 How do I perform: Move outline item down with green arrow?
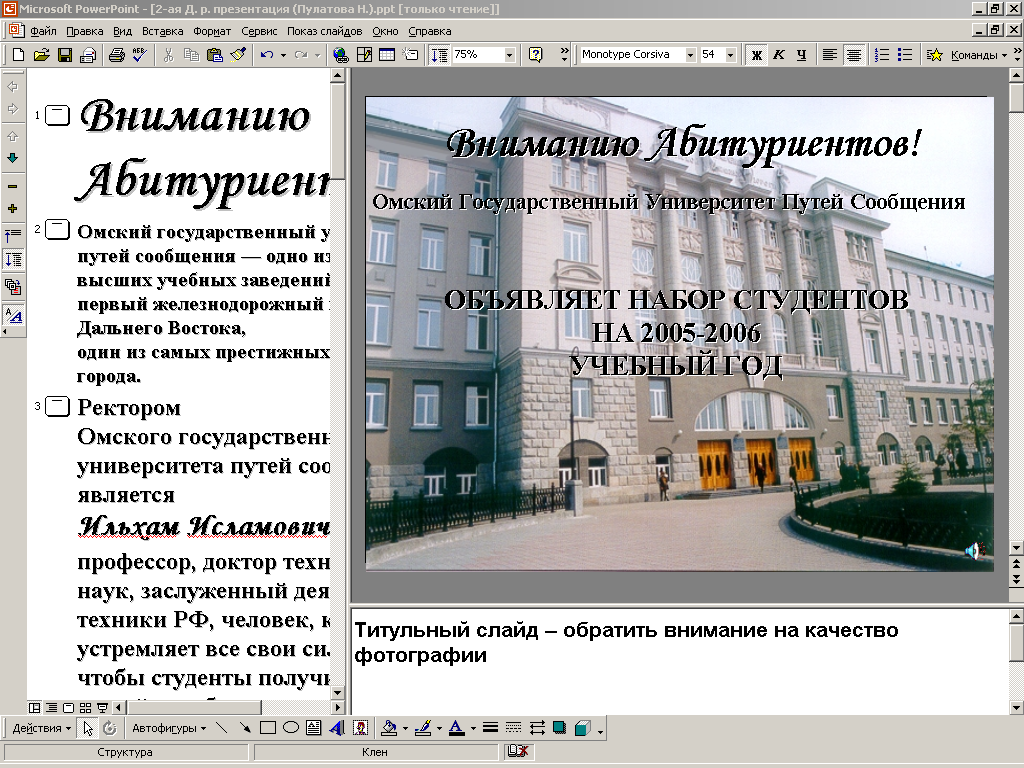[x=12, y=158]
